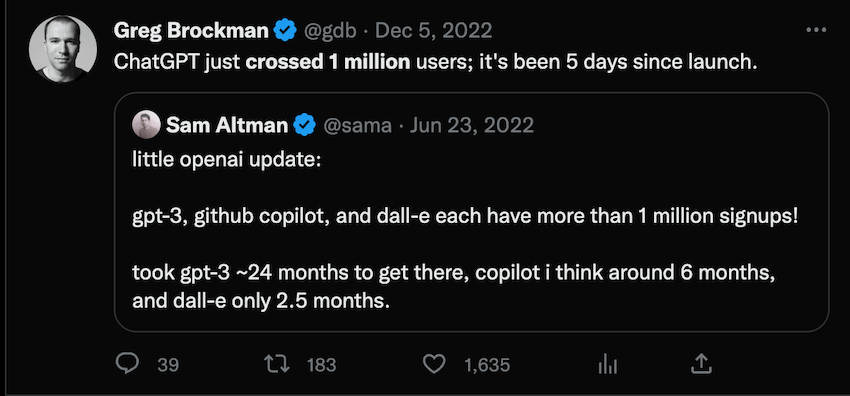View the 1,635 likes count

click(487, 365)
